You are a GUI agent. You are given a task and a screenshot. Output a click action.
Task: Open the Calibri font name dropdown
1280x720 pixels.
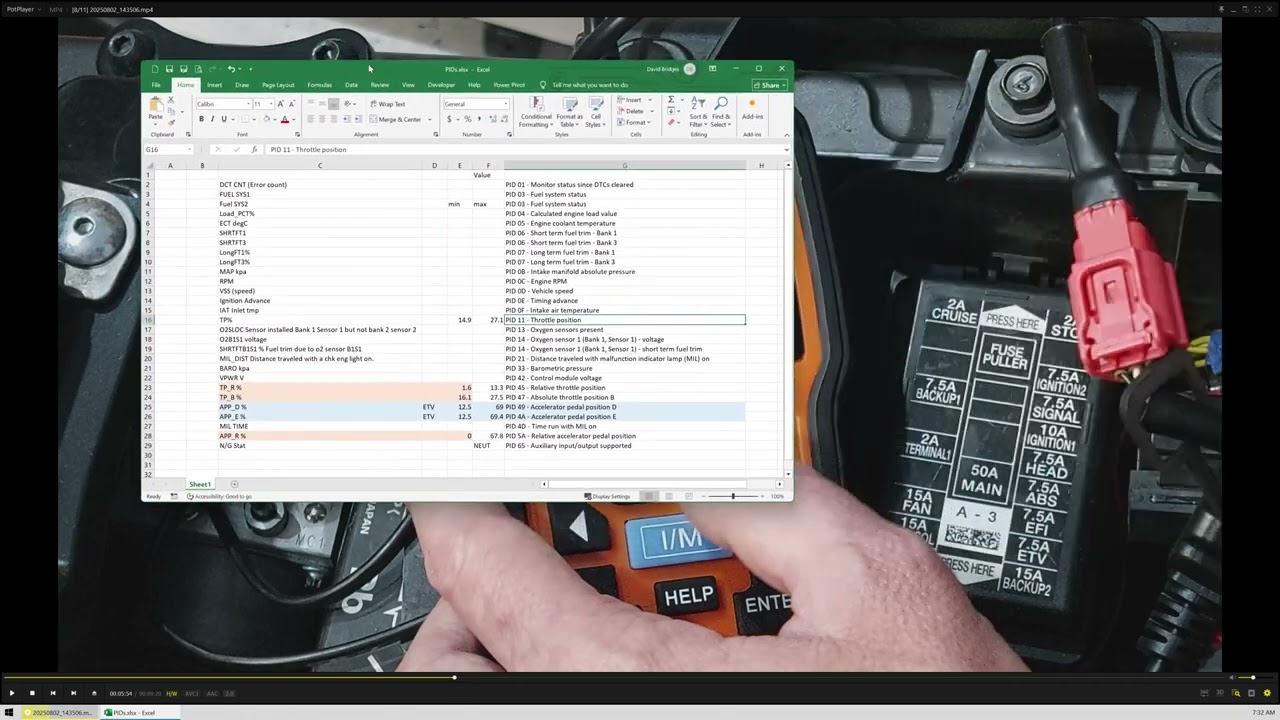248,104
